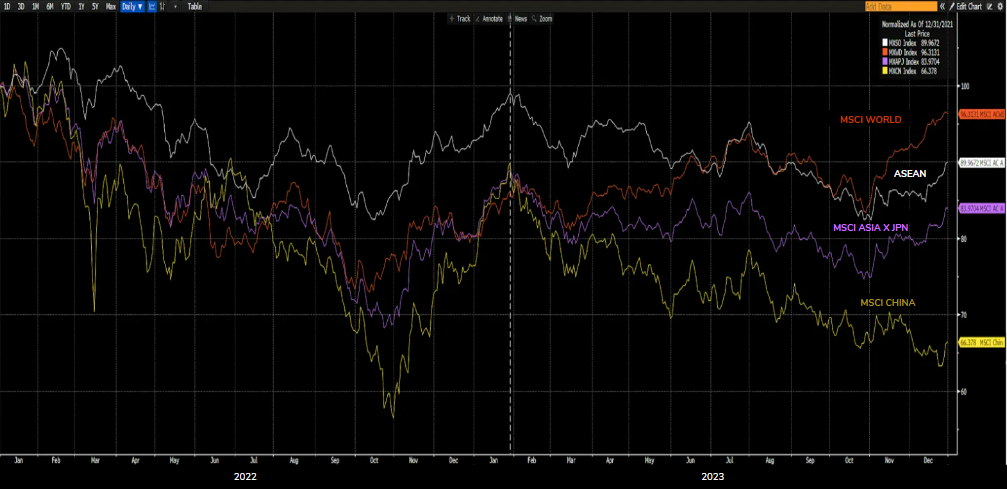1007x489 pixels.
Task: Click the 100 y-axis value
Action: pos(965,86)
